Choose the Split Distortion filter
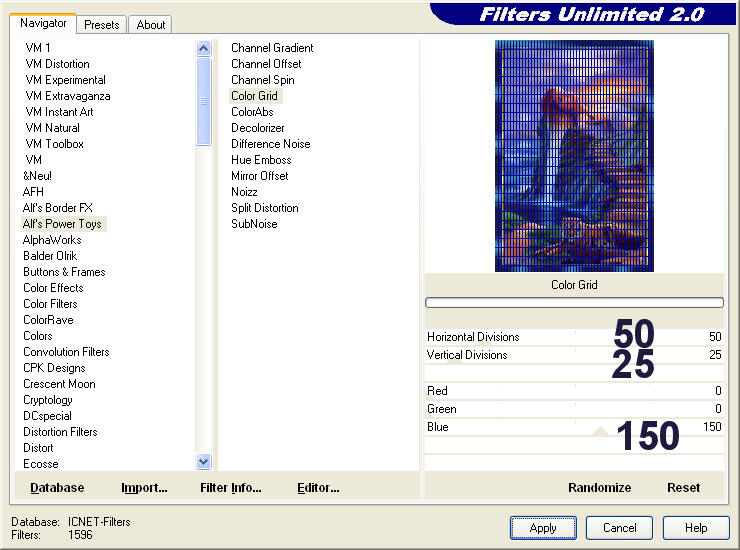This screenshot has width=740, height=550. 265,209
